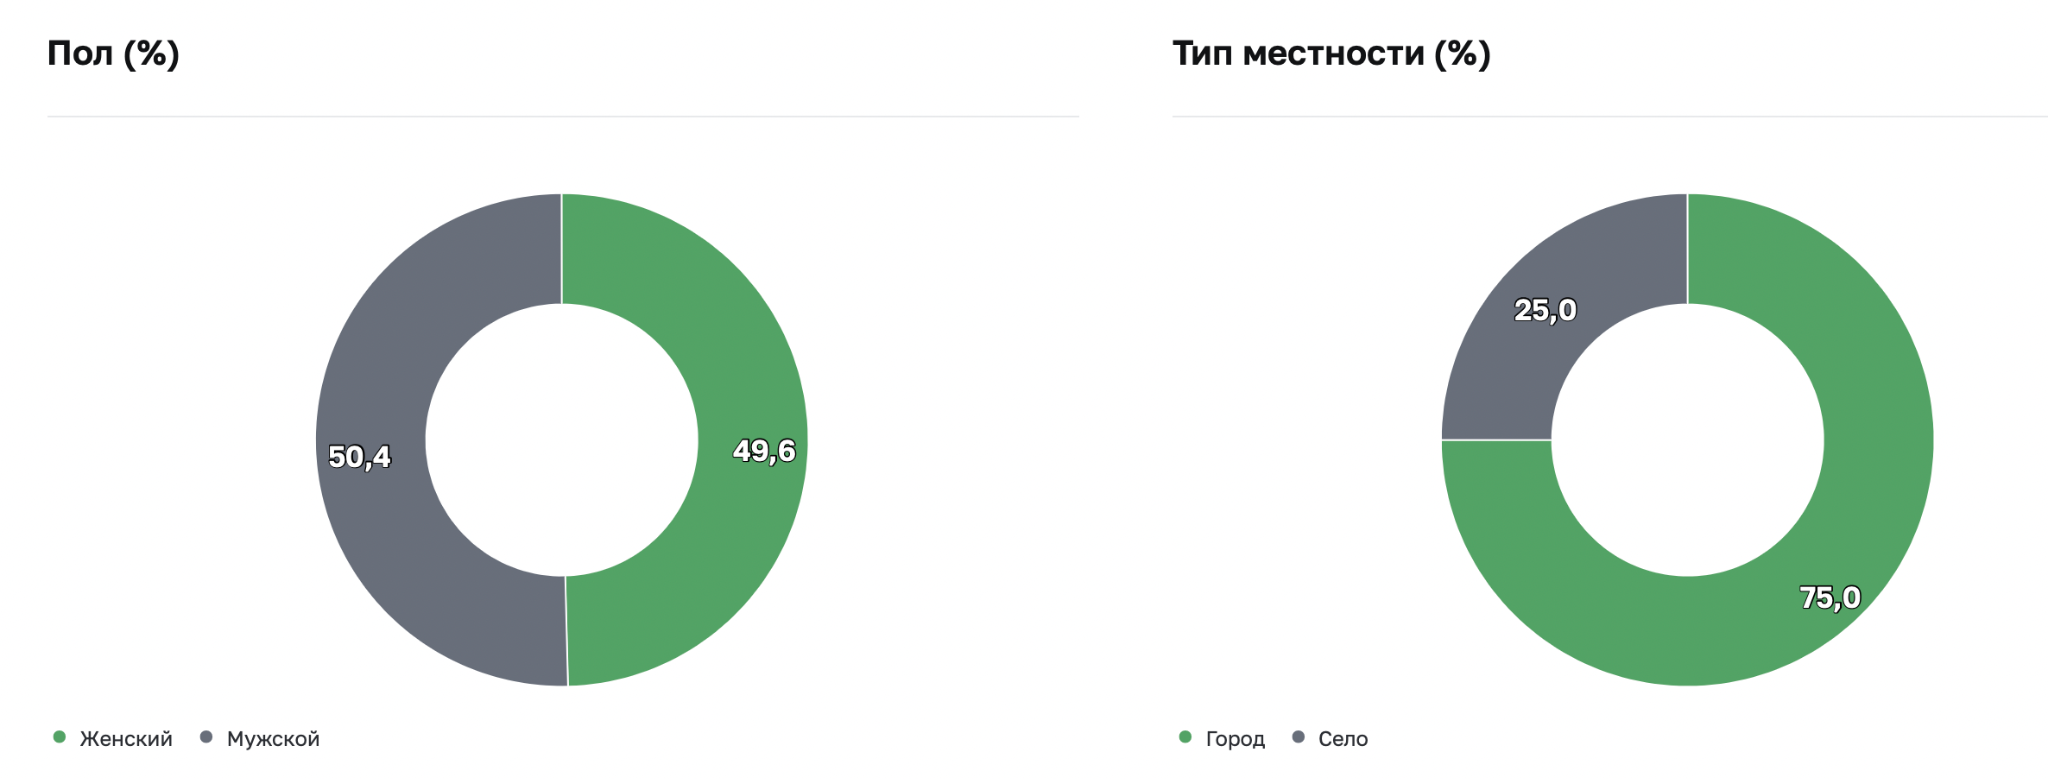Image resolution: width=2048 pixels, height=779 pixels.
Task: Toggle the Мужской series legend label
Action: coord(273,739)
